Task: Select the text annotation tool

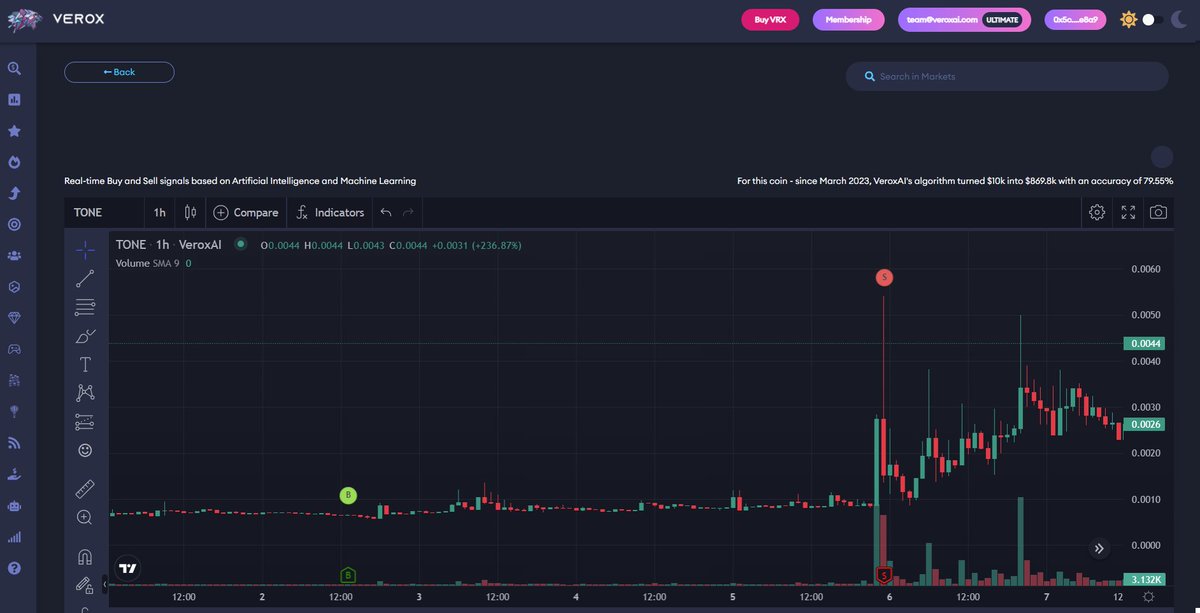Action: pos(85,364)
